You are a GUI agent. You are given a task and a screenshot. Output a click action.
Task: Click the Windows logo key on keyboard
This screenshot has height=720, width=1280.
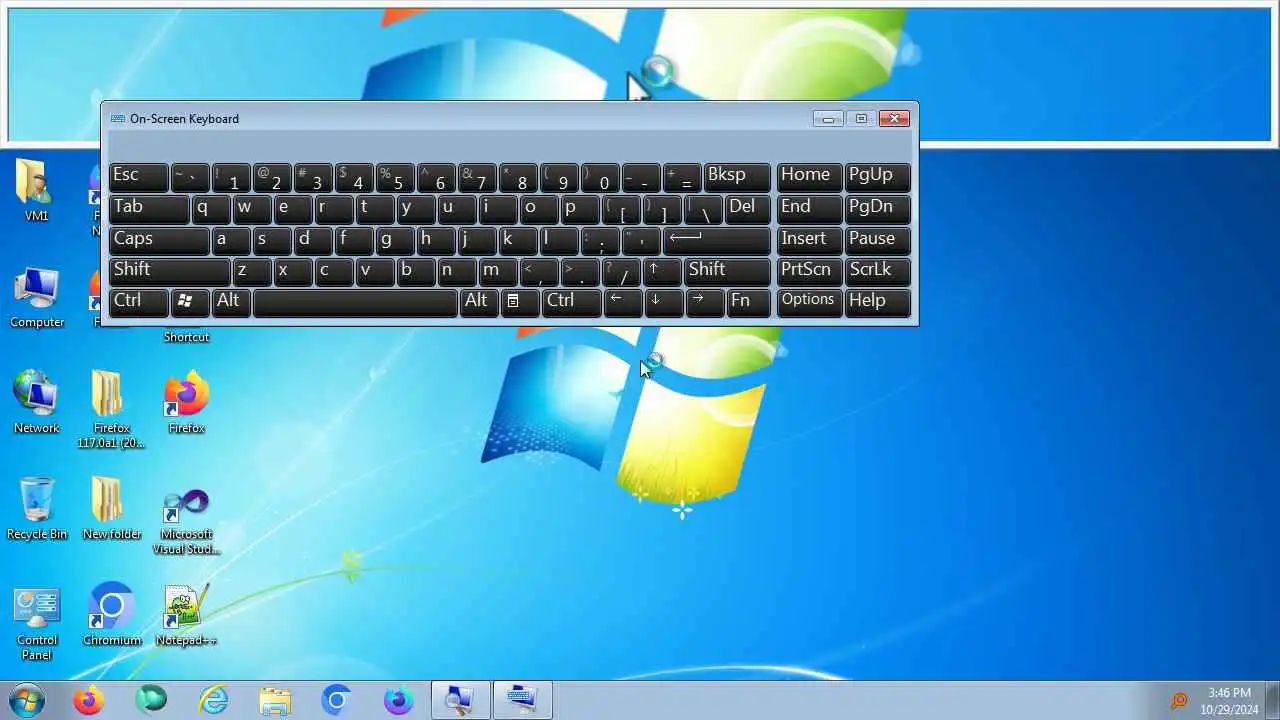point(190,302)
